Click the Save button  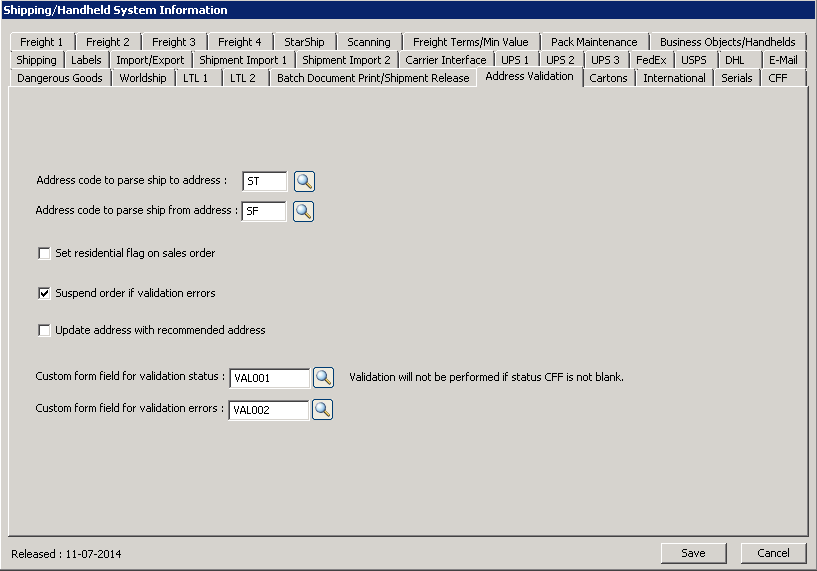coord(693,553)
